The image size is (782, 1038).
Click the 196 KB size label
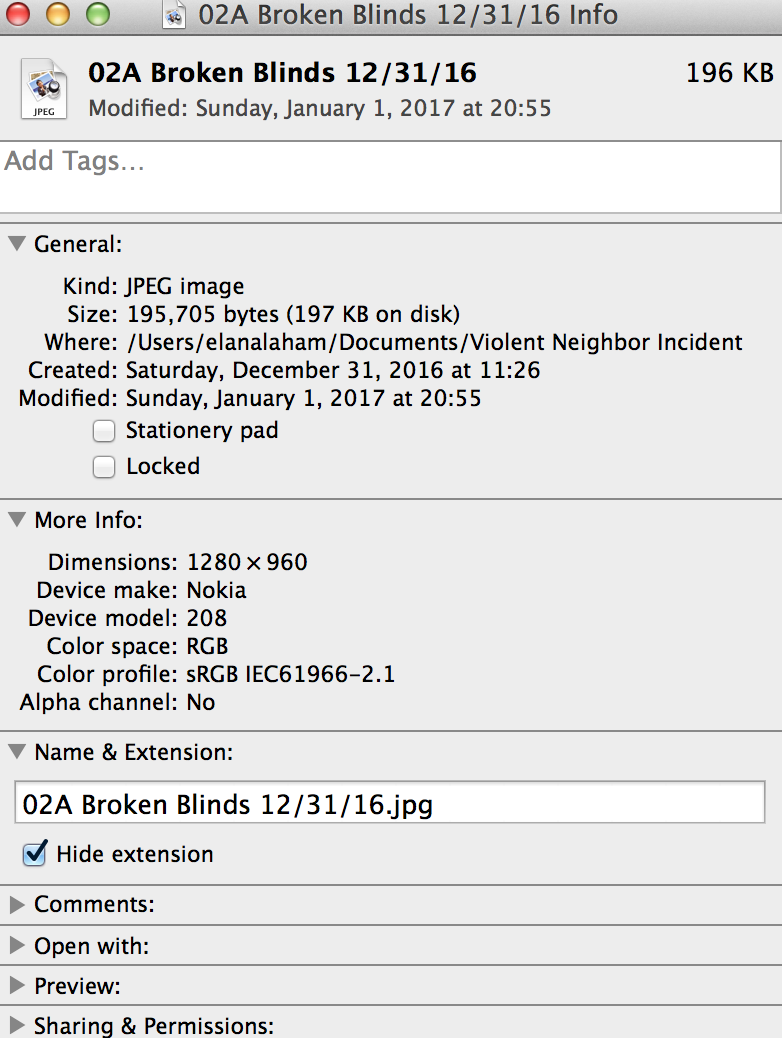pos(730,73)
